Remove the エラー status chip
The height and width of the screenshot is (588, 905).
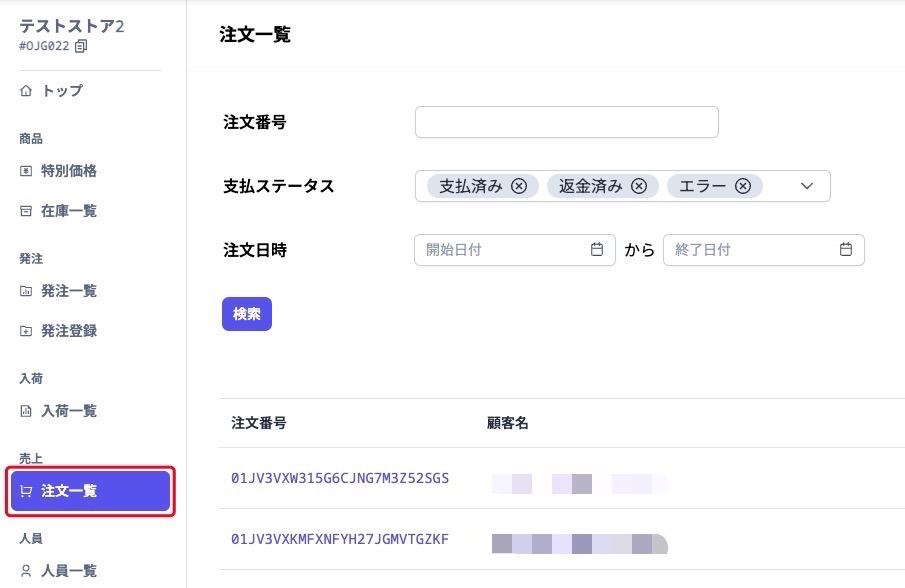pos(741,186)
